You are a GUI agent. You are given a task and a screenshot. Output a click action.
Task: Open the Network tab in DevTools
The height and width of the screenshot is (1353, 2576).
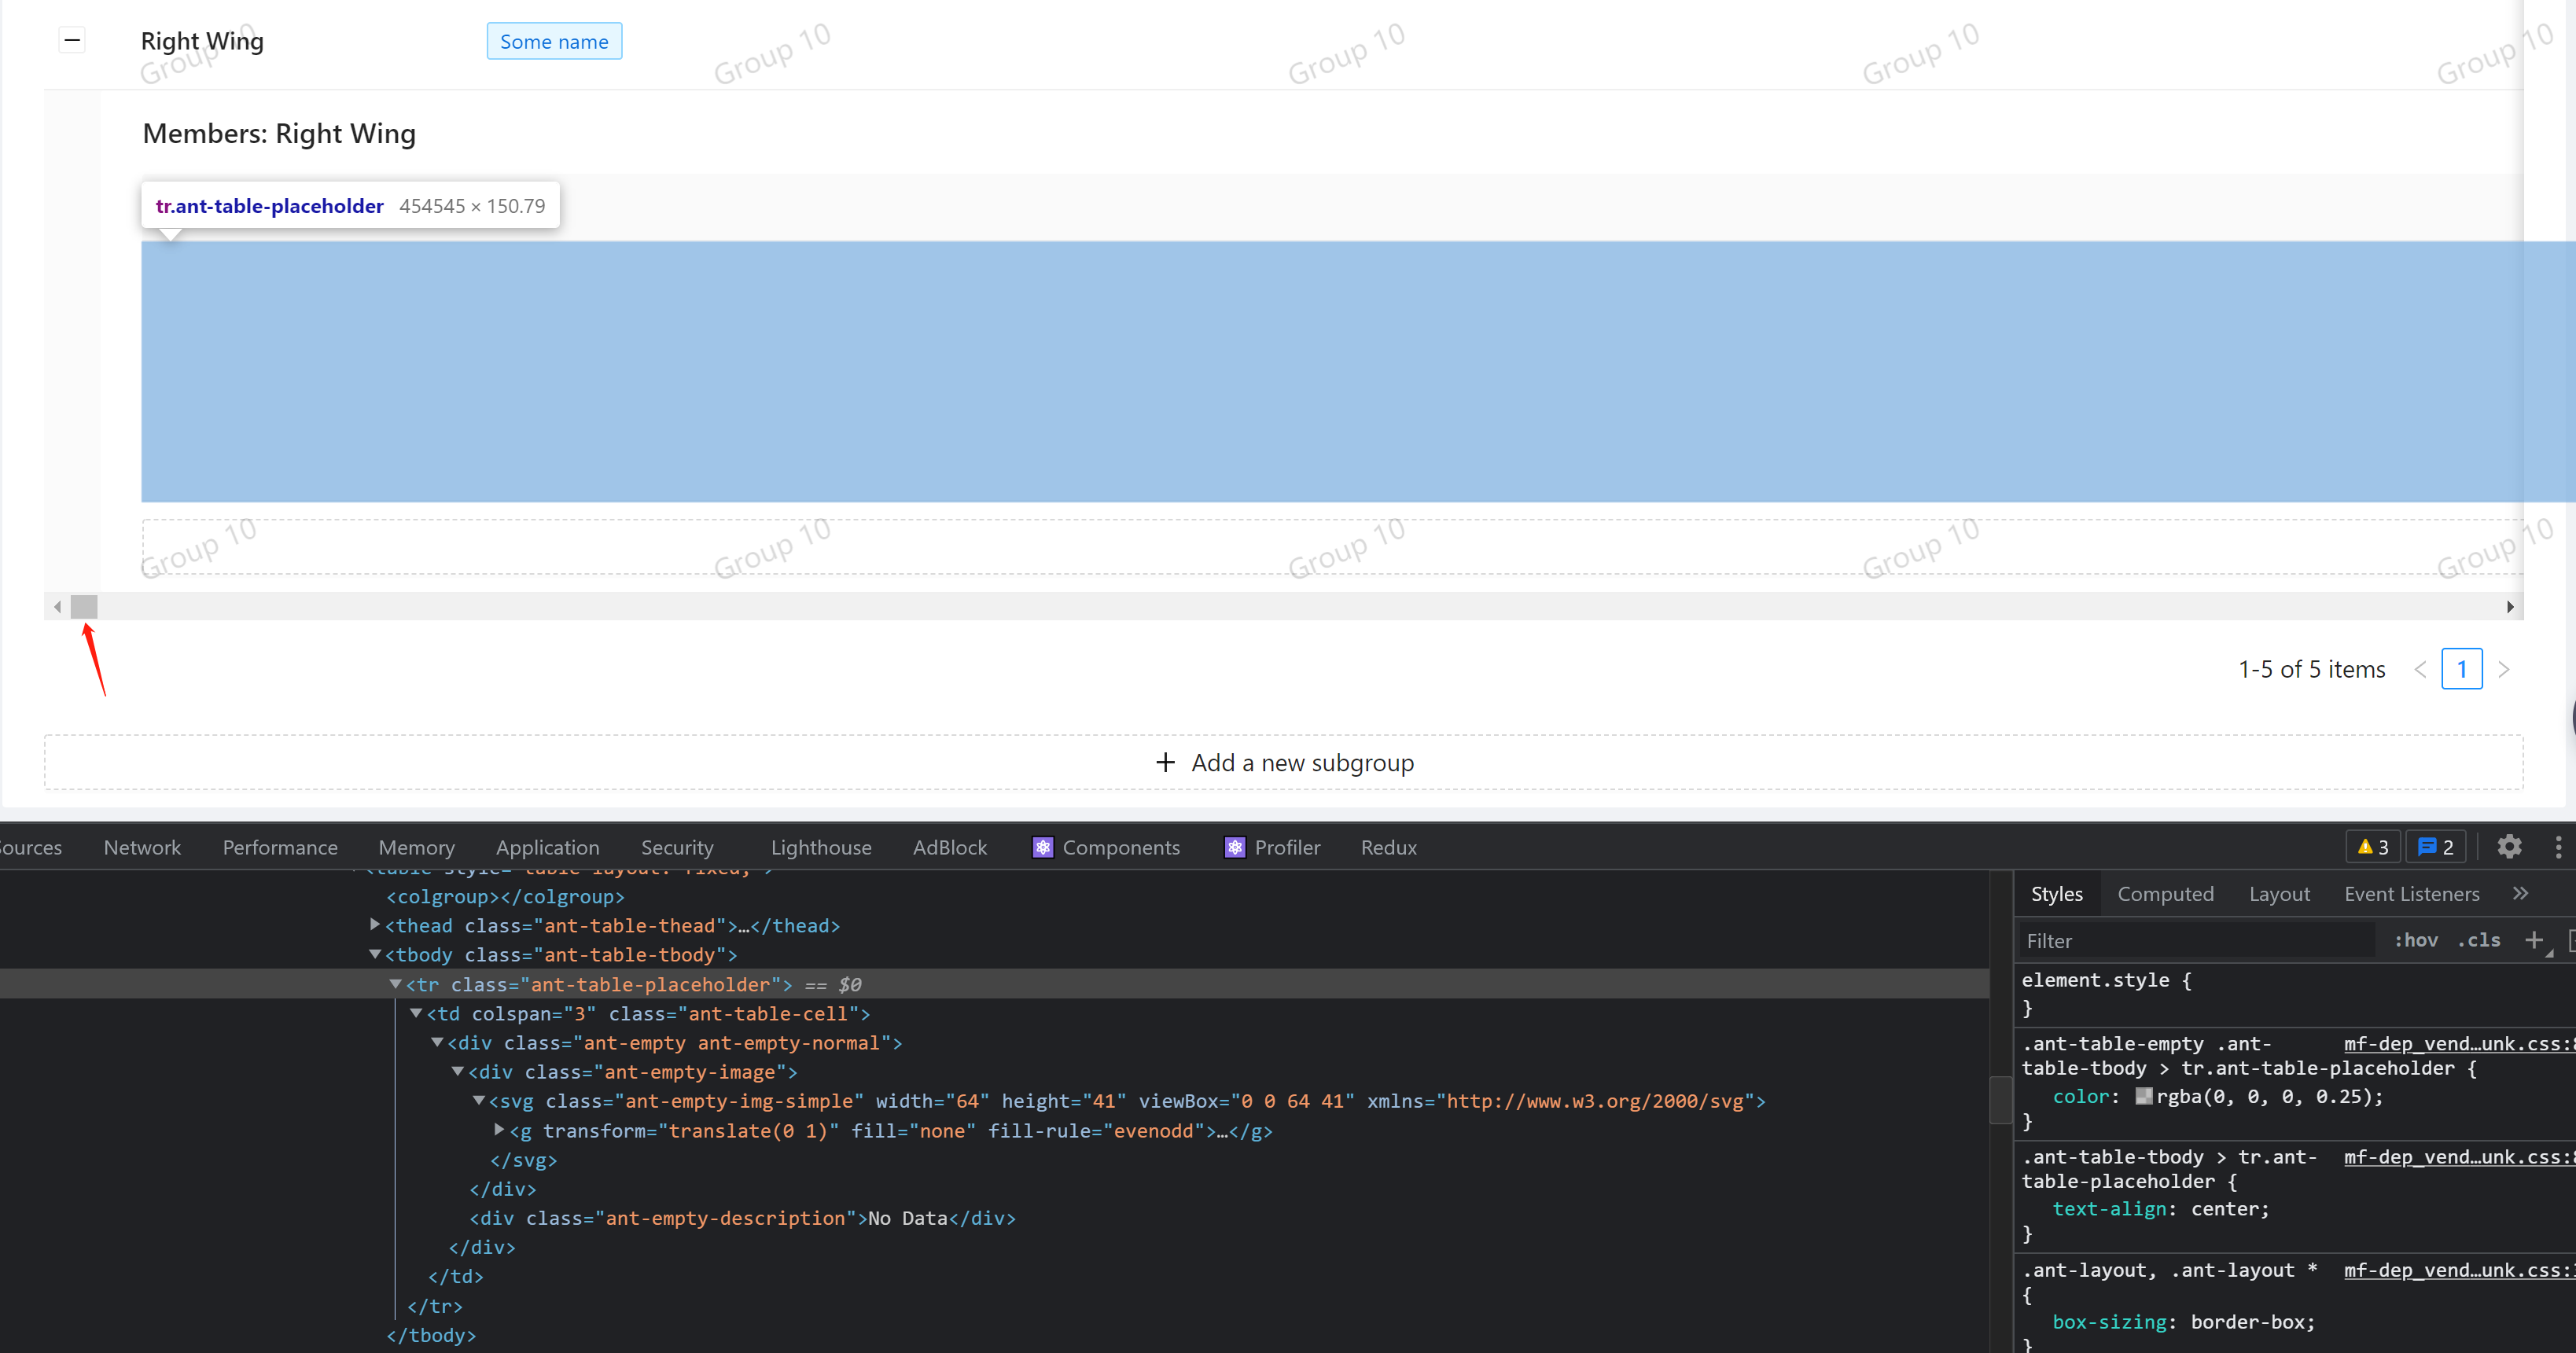[x=142, y=847]
